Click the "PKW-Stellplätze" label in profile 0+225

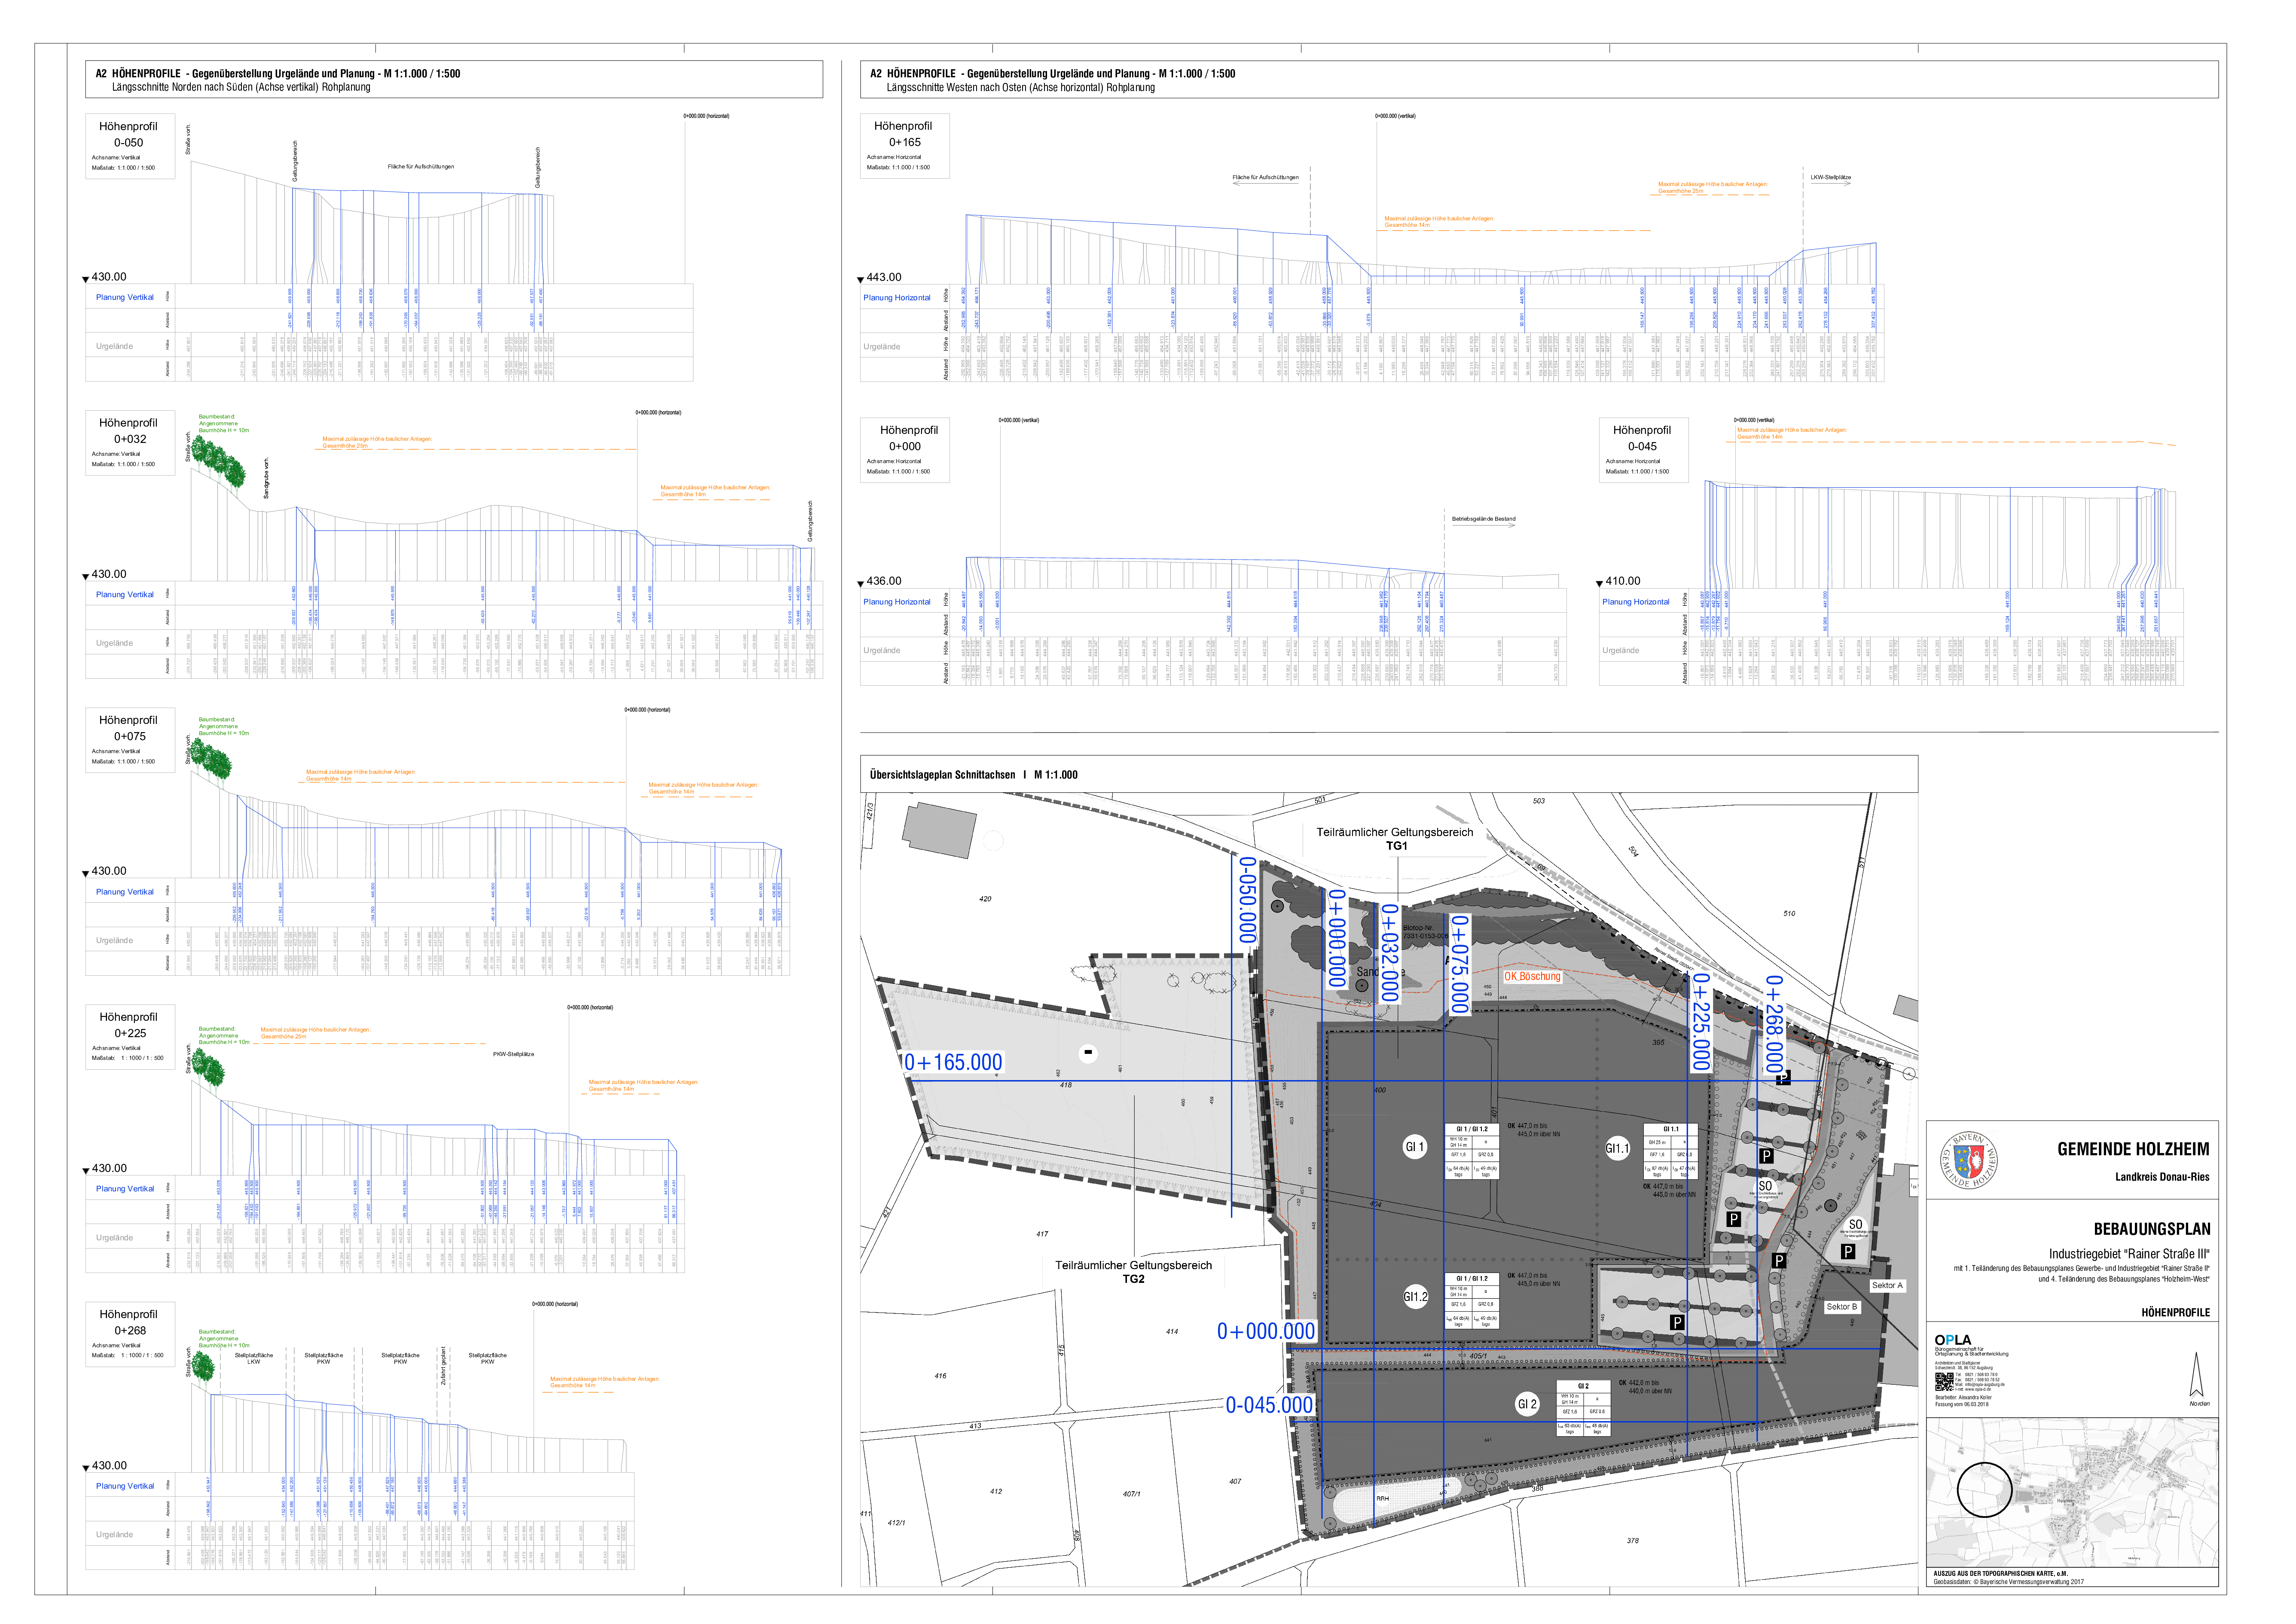[513, 1054]
